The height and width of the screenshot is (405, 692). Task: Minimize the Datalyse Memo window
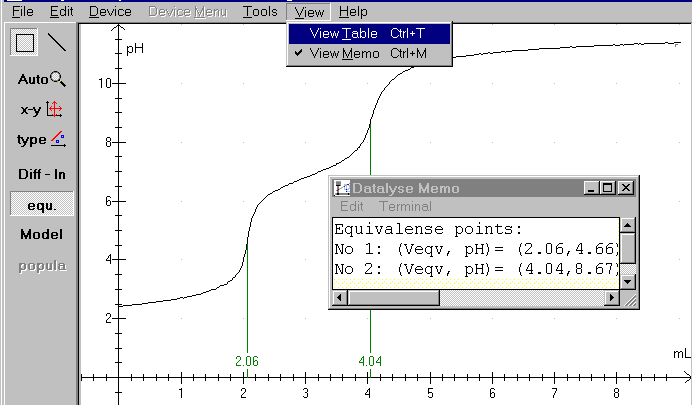pyautogui.click(x=591, y=188)
